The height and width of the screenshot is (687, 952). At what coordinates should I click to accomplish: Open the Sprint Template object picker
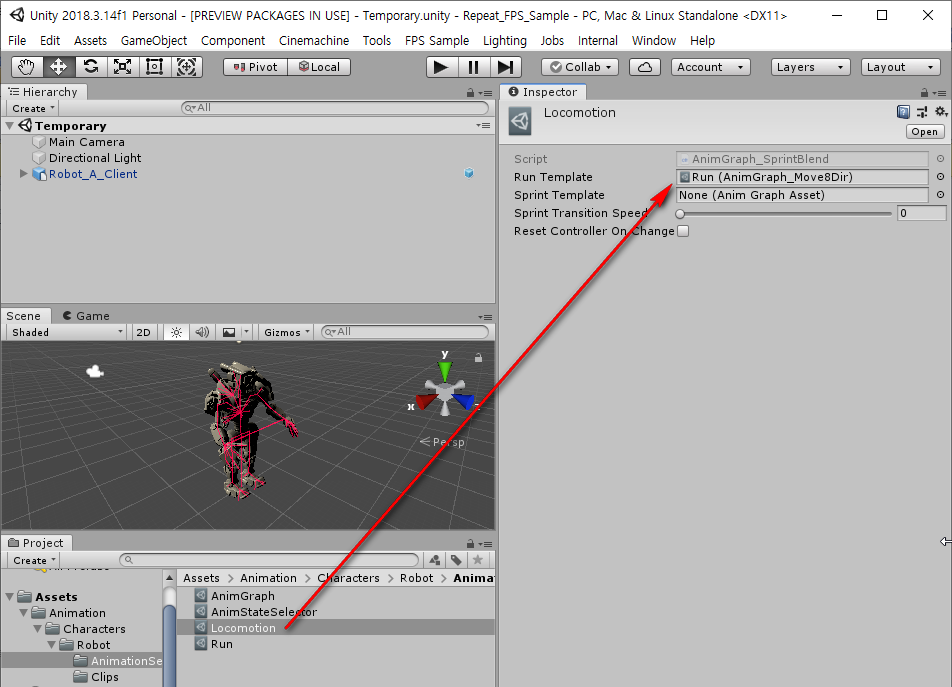tap(940, 195)
